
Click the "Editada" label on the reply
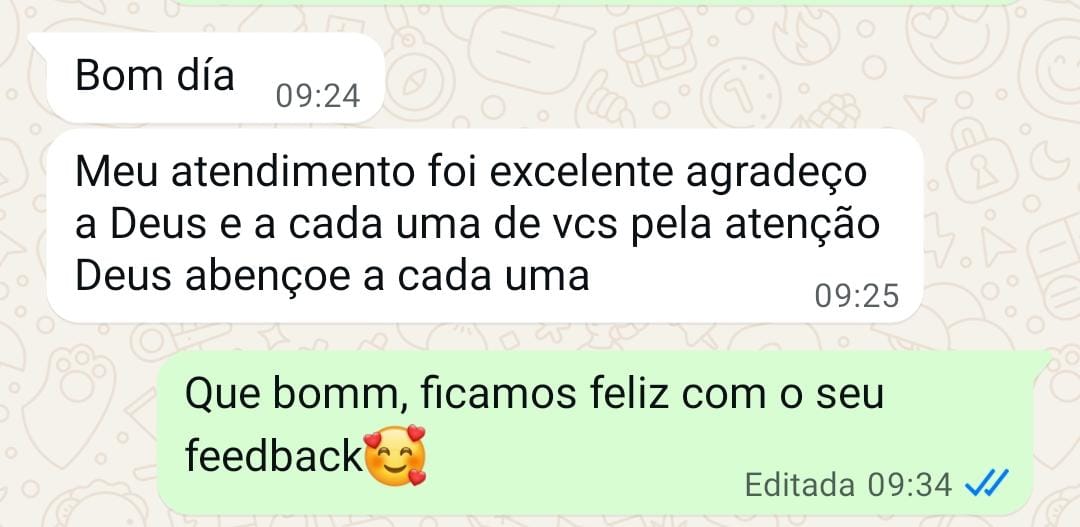(800, 485)
